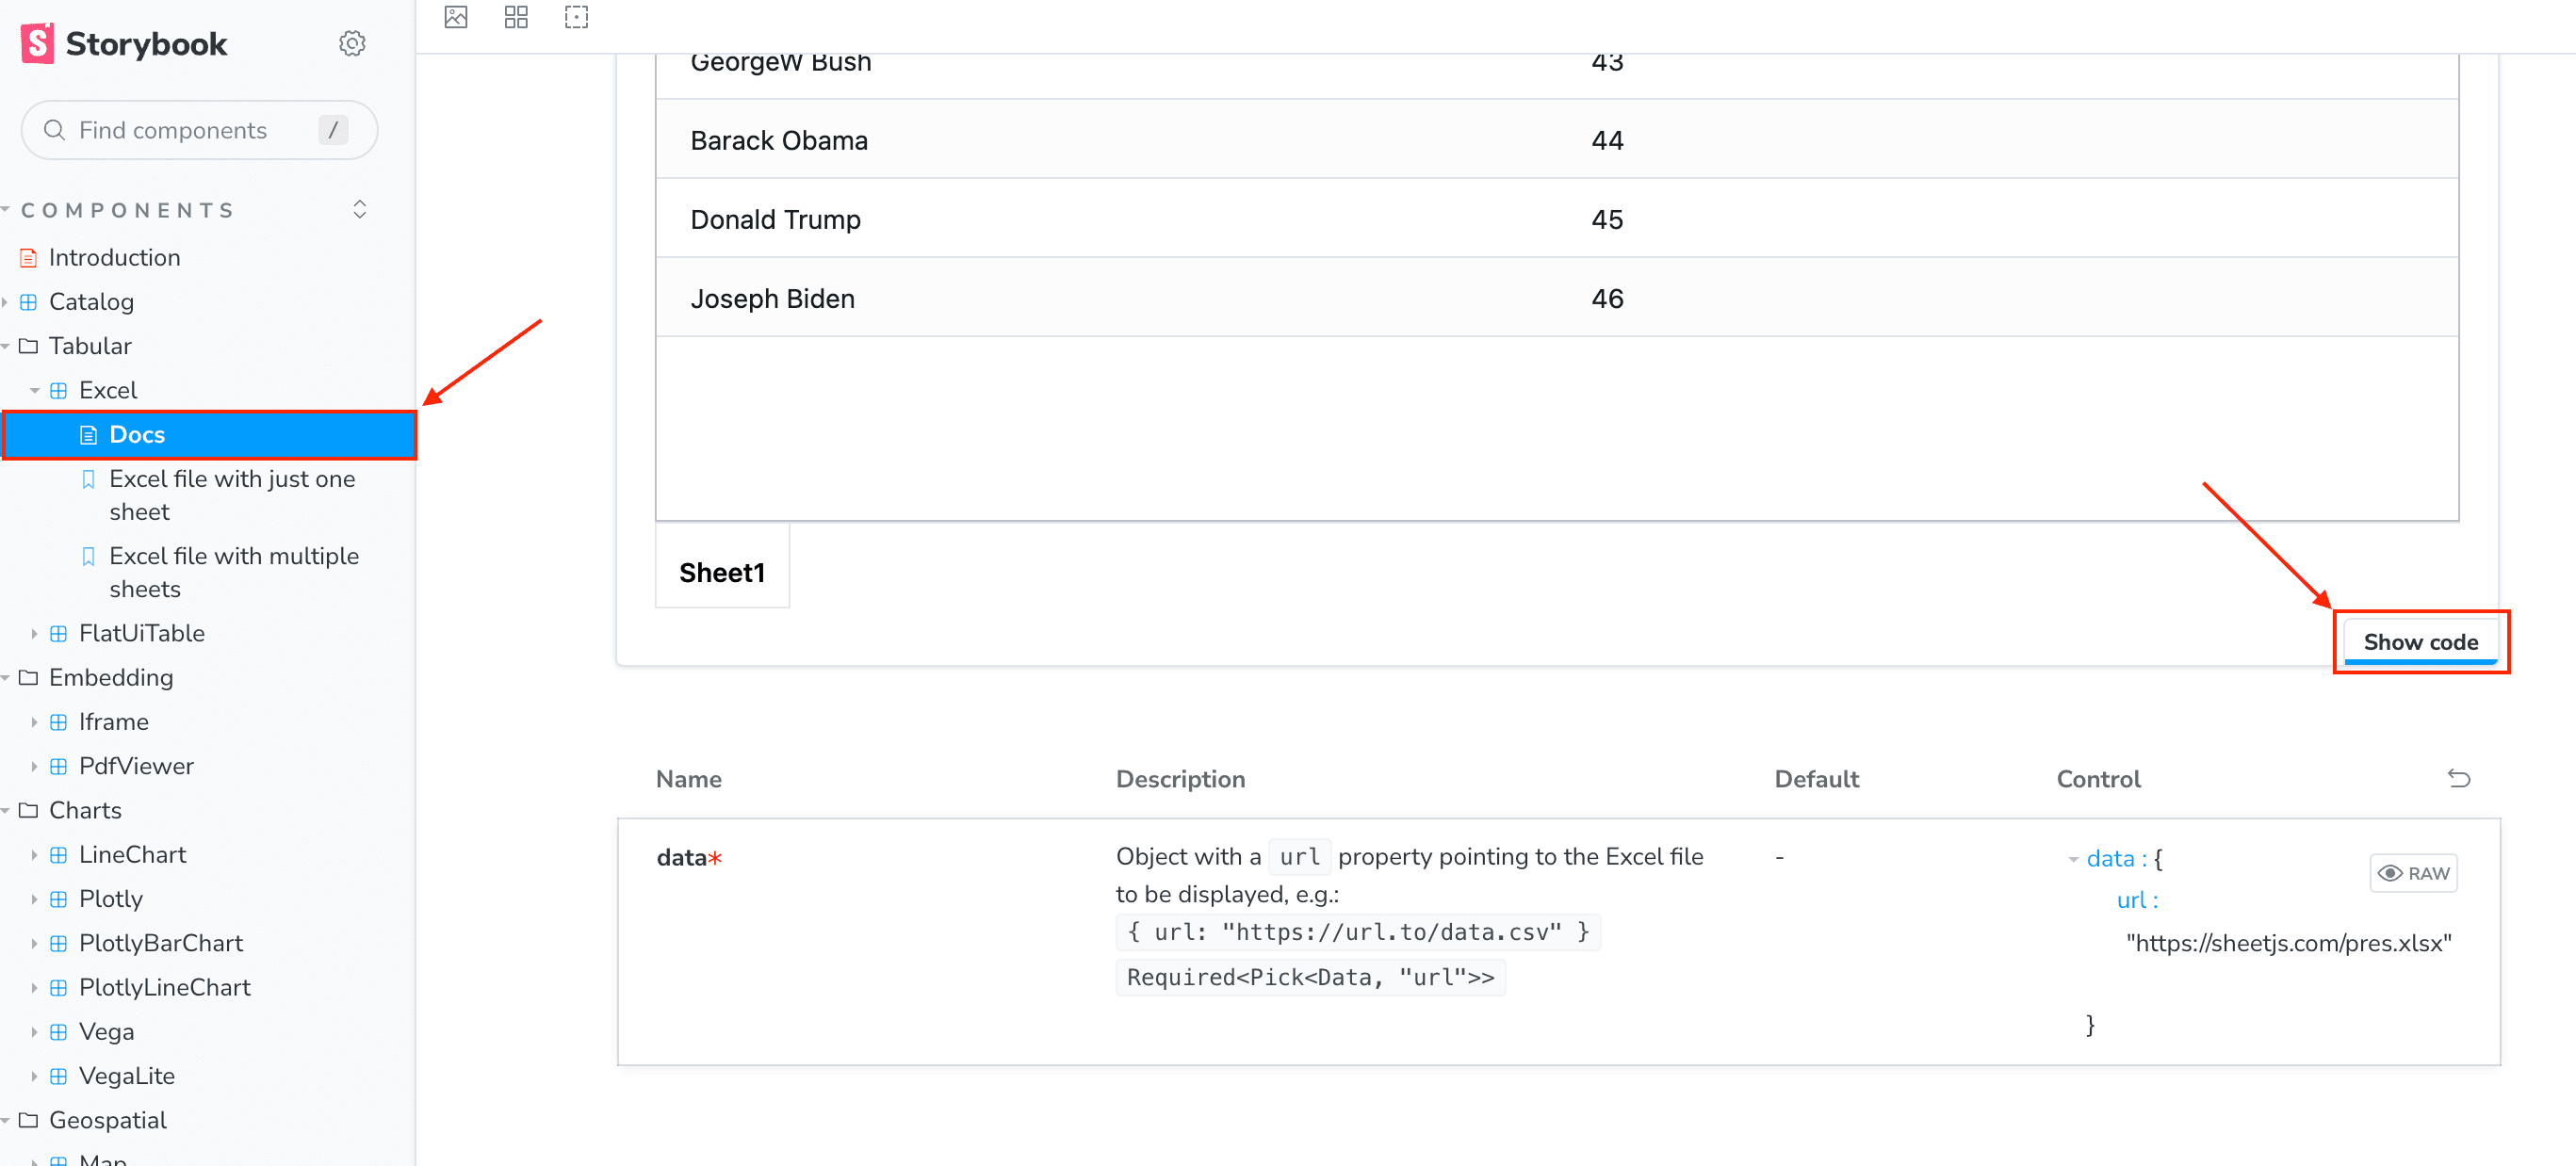Click the bookmark icon beside Excel file story
Image resolution: width=2576 pixels, height=1166 pixels.
(88, 480)
